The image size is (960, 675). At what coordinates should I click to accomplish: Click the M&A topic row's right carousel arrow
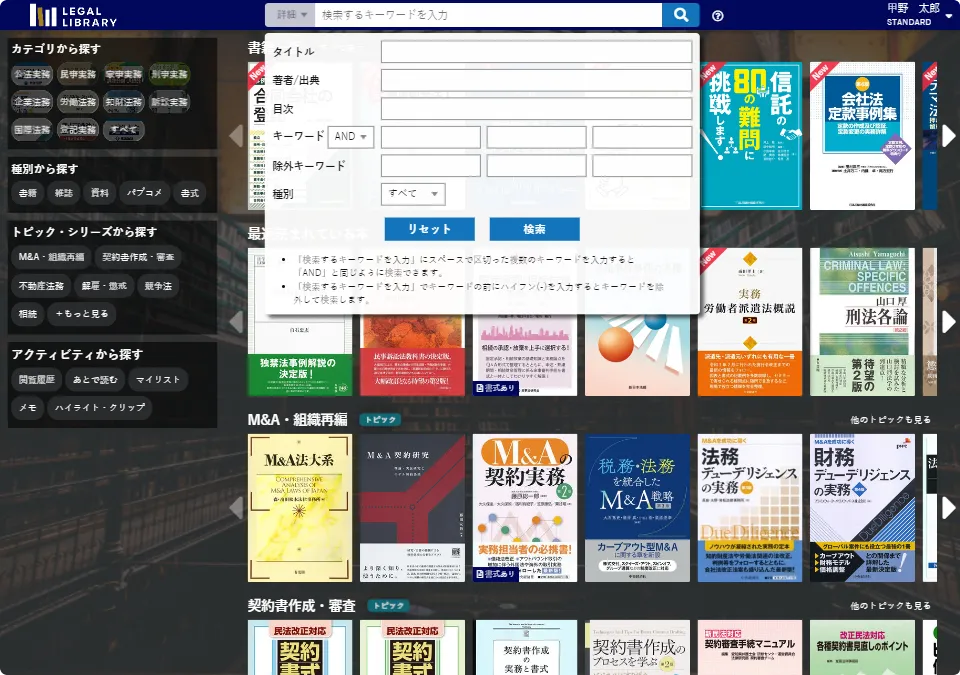(948, 508)
